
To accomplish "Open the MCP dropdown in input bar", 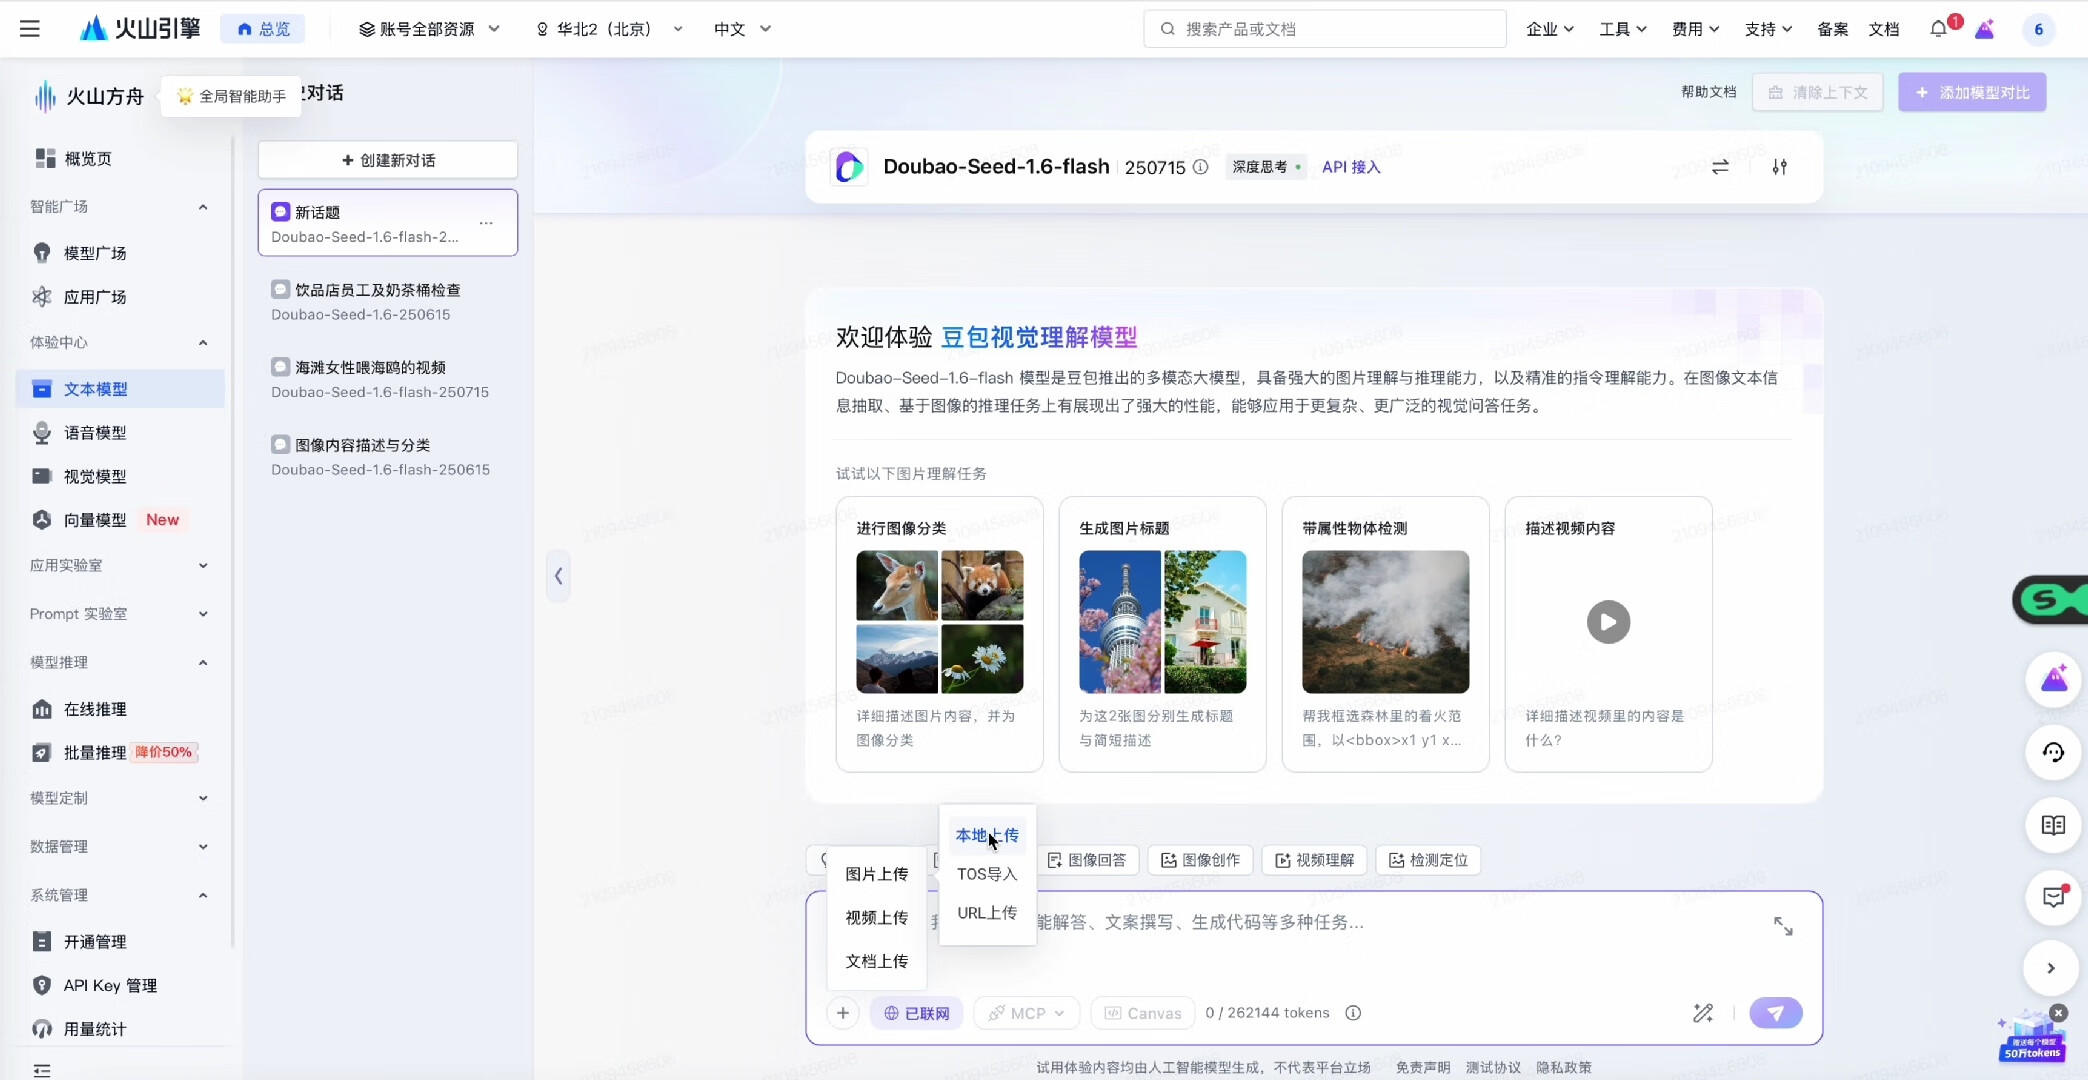I will click(1027, 1013).
